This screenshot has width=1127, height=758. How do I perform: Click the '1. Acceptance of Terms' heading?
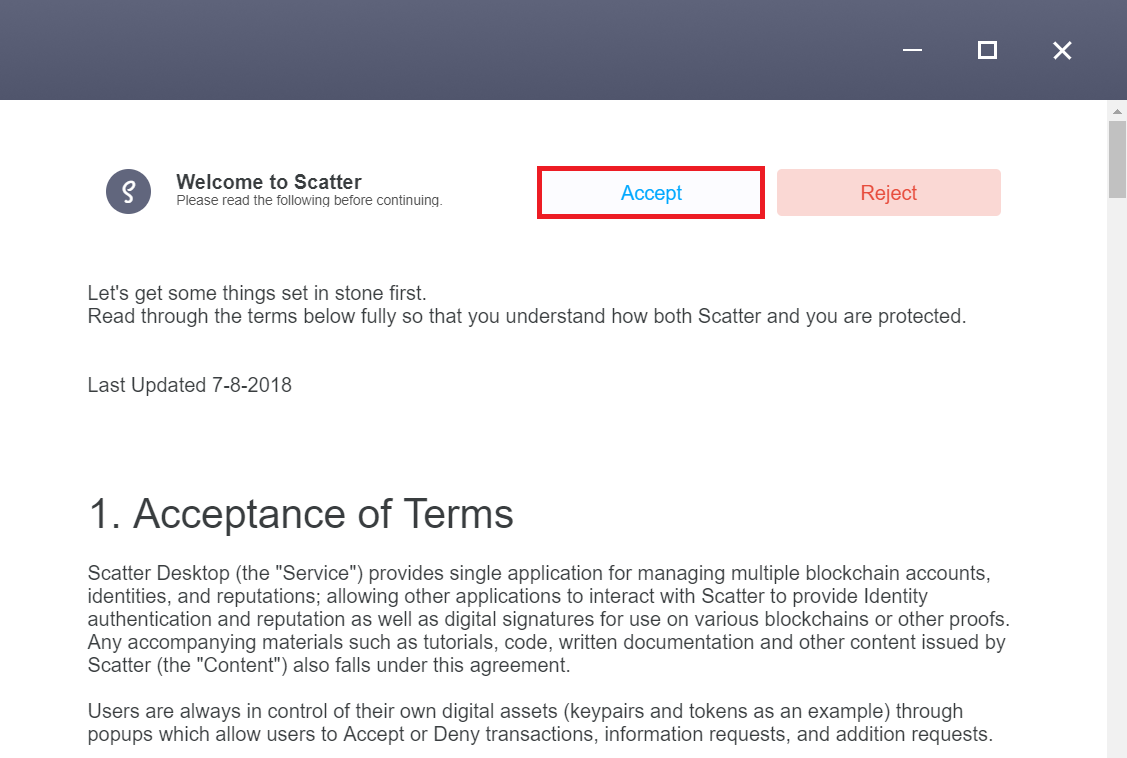(300, 514)
